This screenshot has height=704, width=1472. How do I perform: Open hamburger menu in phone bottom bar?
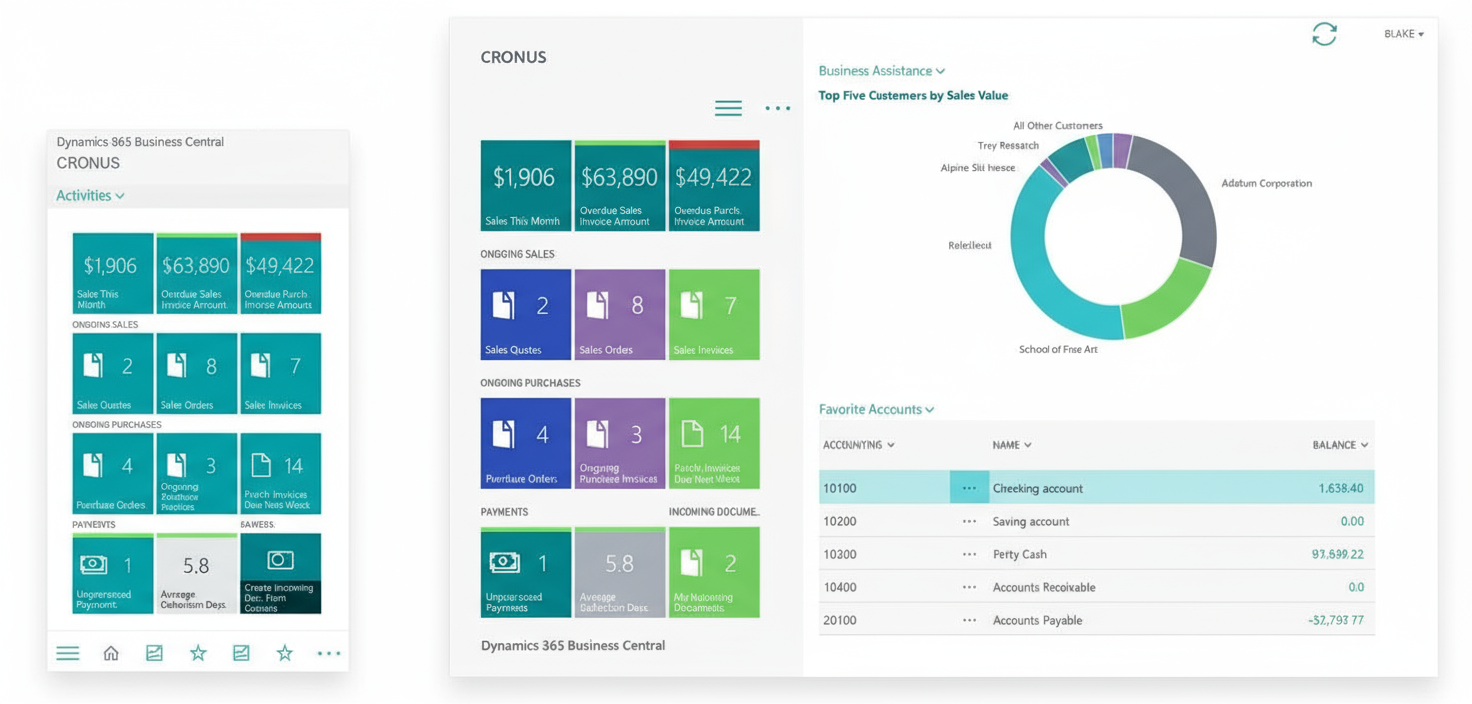pos(68,653)
